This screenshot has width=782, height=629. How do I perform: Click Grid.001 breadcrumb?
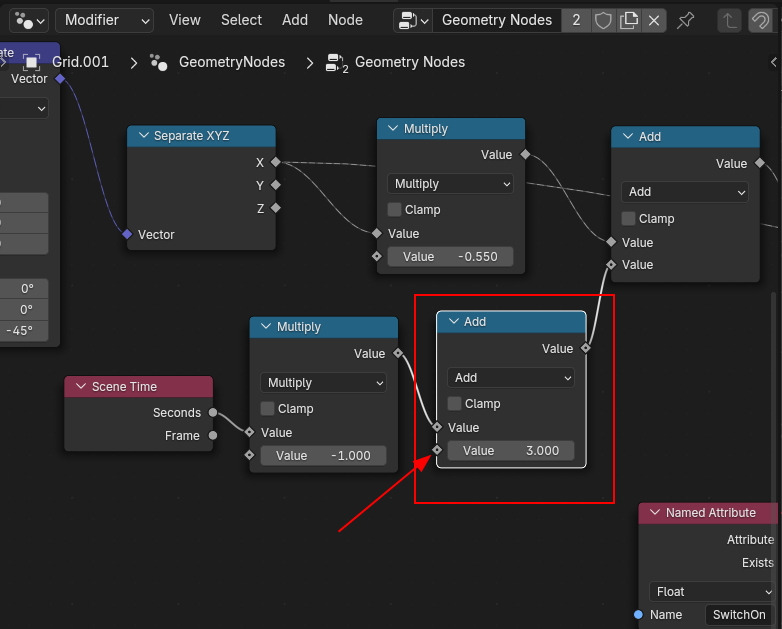pyautogui.click(x=80, y=62)
